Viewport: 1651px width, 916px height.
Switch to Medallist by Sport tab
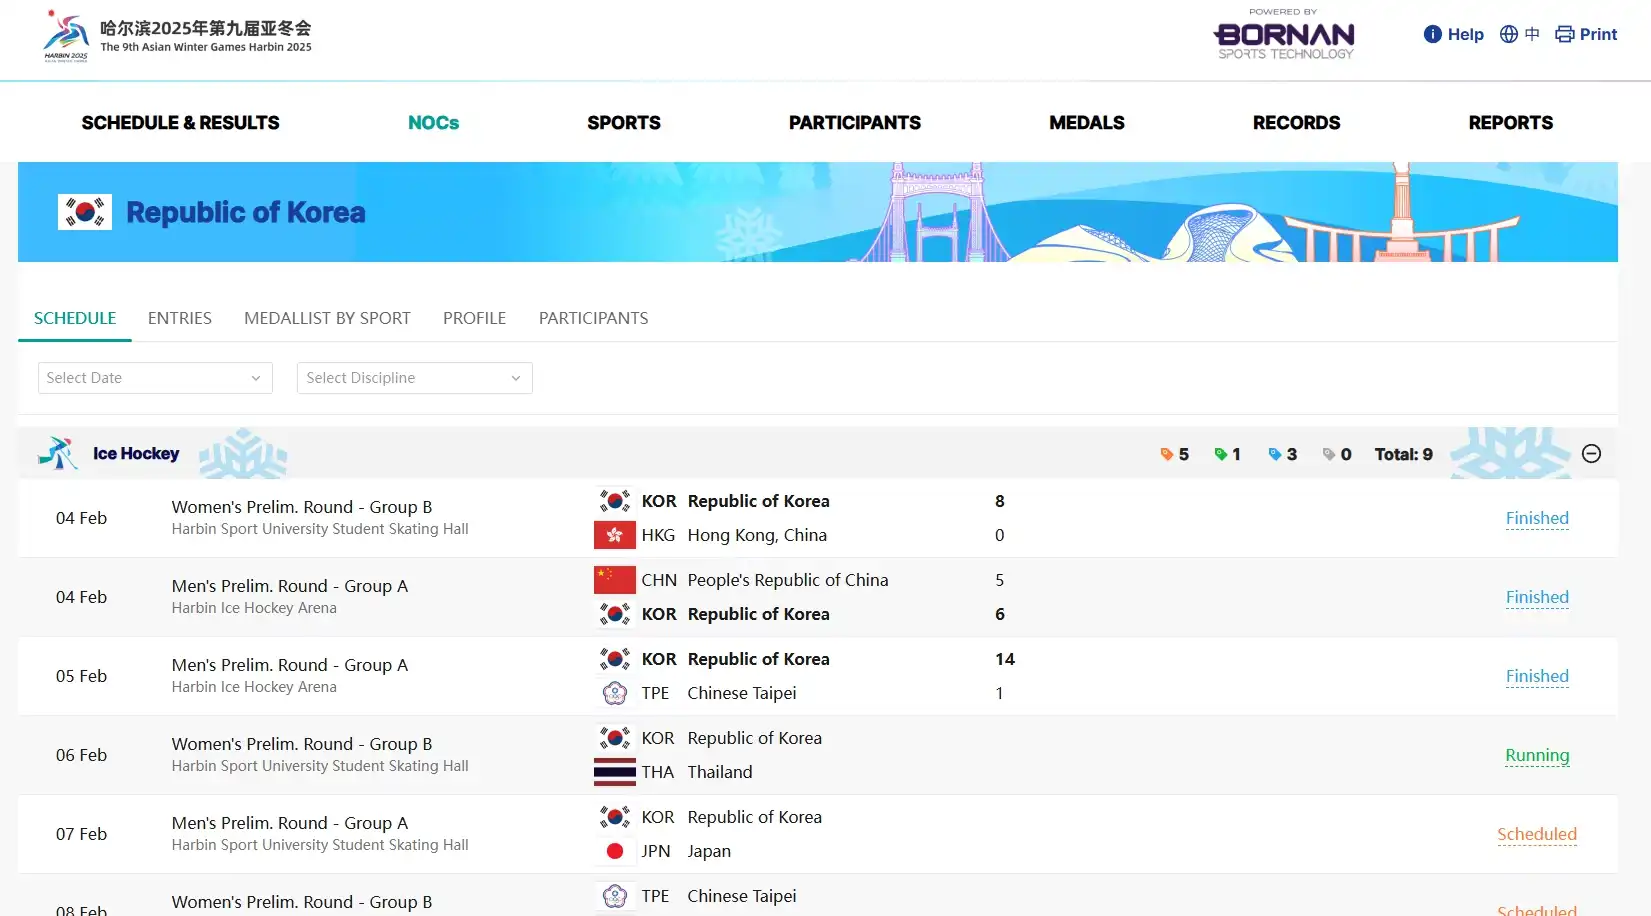point(327,318)
